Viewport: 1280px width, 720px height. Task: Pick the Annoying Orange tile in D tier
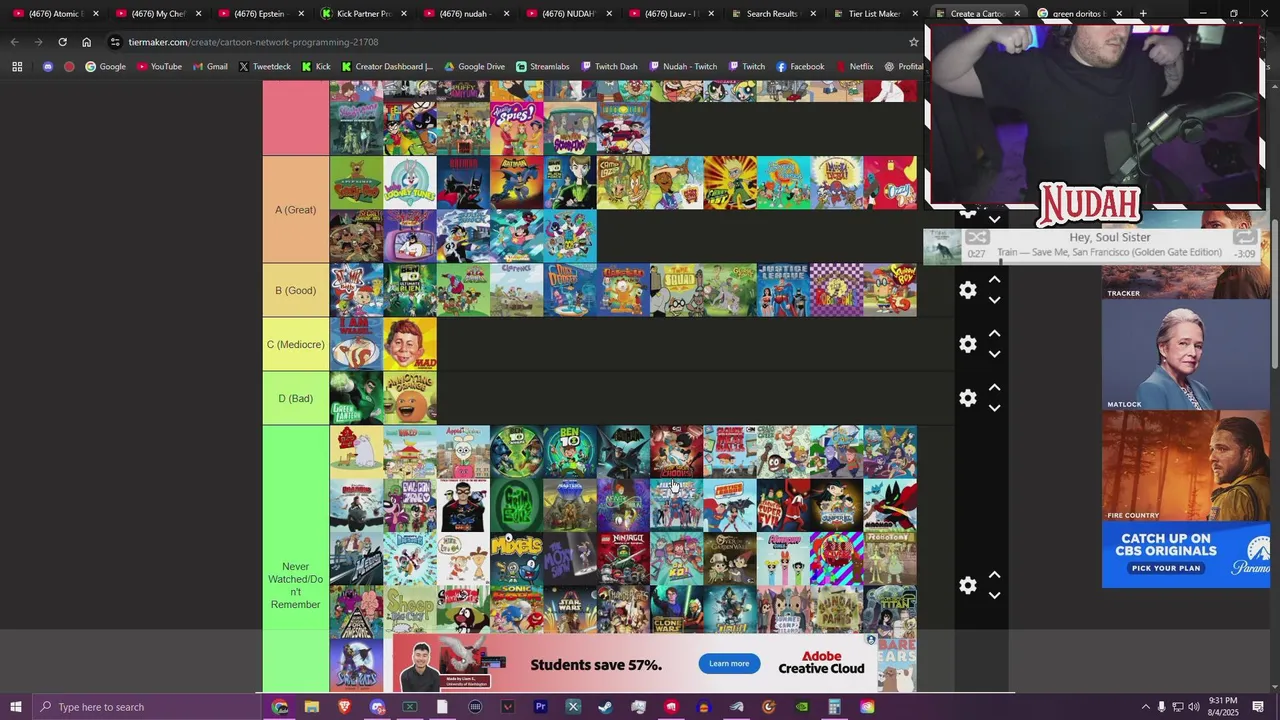pyautogui.click(x=410, y=398)
